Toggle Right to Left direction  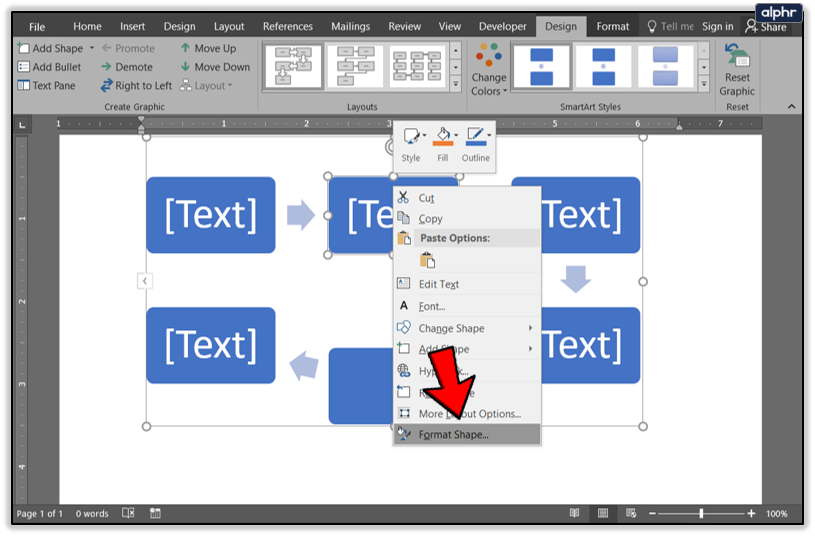click(x=136, y=86)
